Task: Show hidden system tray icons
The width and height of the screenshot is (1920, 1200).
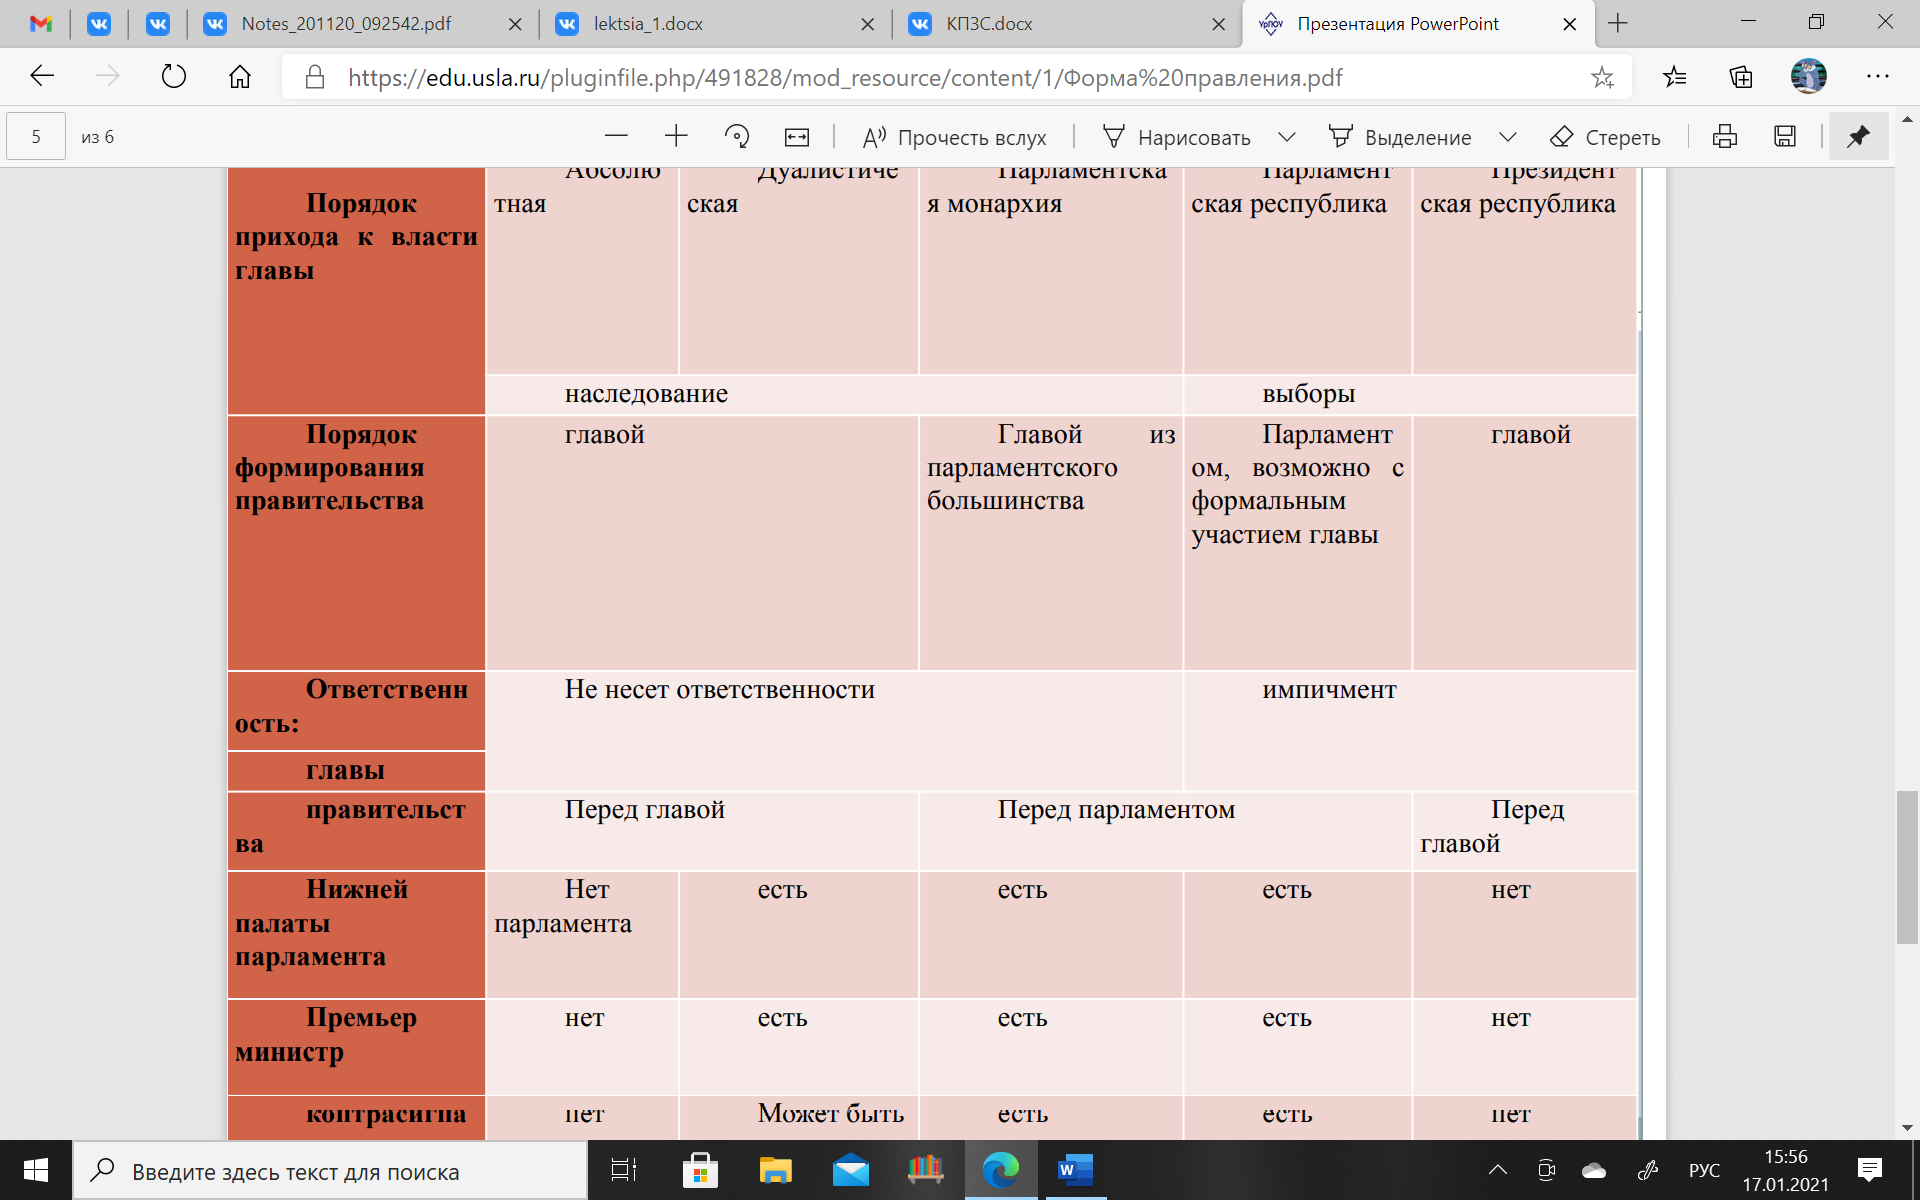Action: pyautogui.click(x=1497, y=1170)
